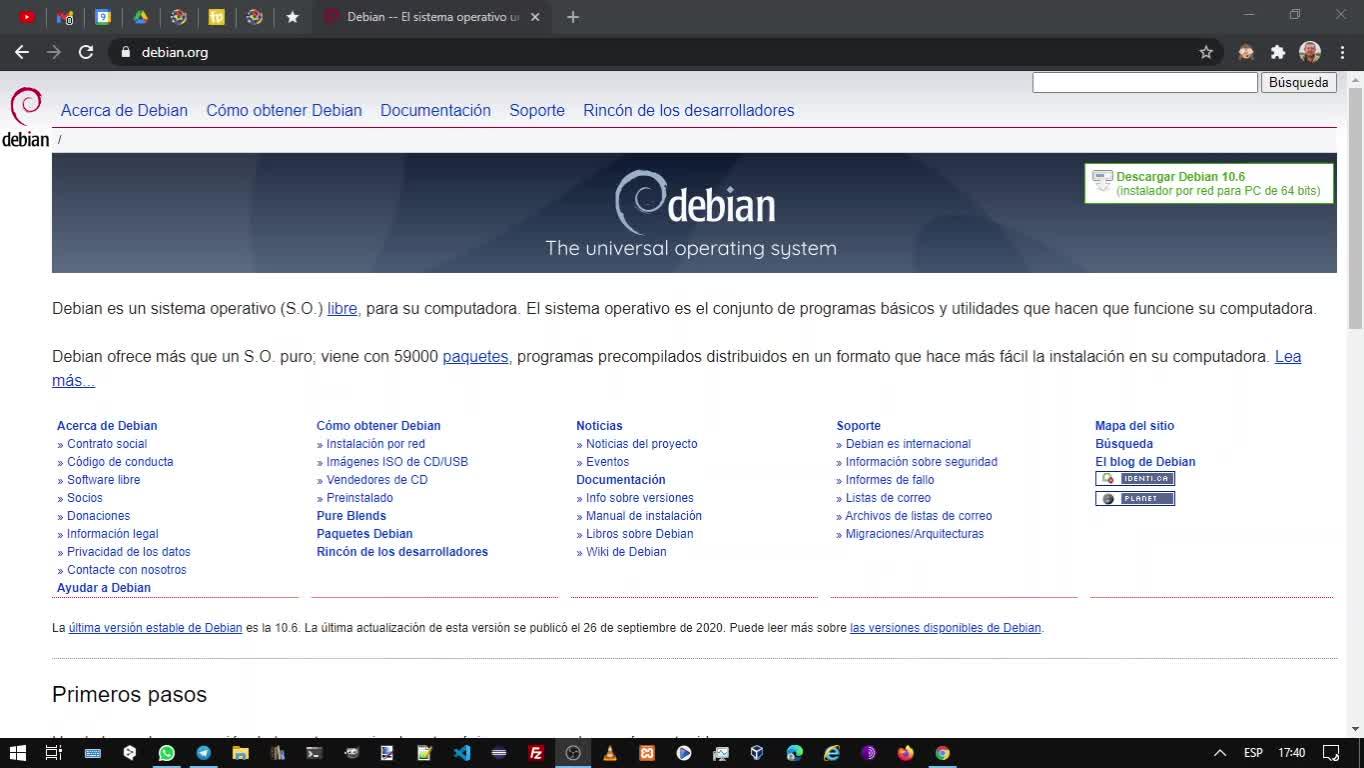Open the Pure Blends link
Viewport: 1364px width, 768px height.
tap(351, 516)
